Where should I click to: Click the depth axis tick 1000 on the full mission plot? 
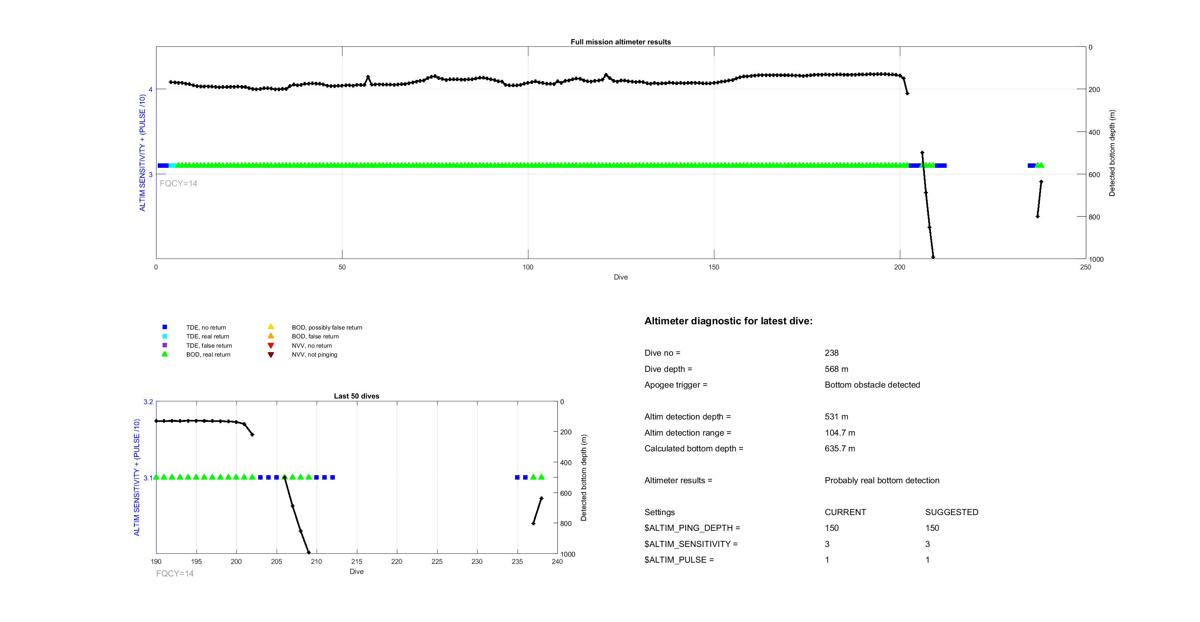(1096, 259)
